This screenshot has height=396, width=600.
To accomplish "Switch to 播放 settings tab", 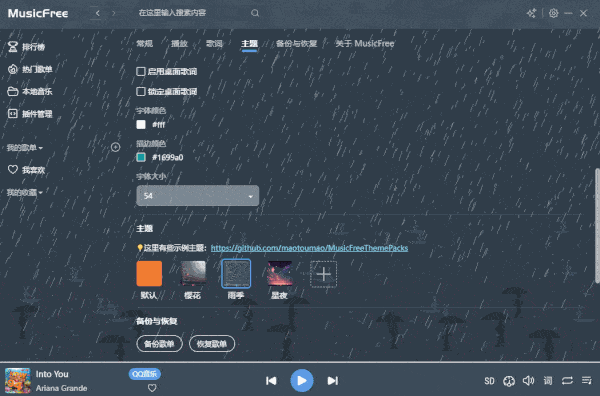I will click(x=179, y=44).
